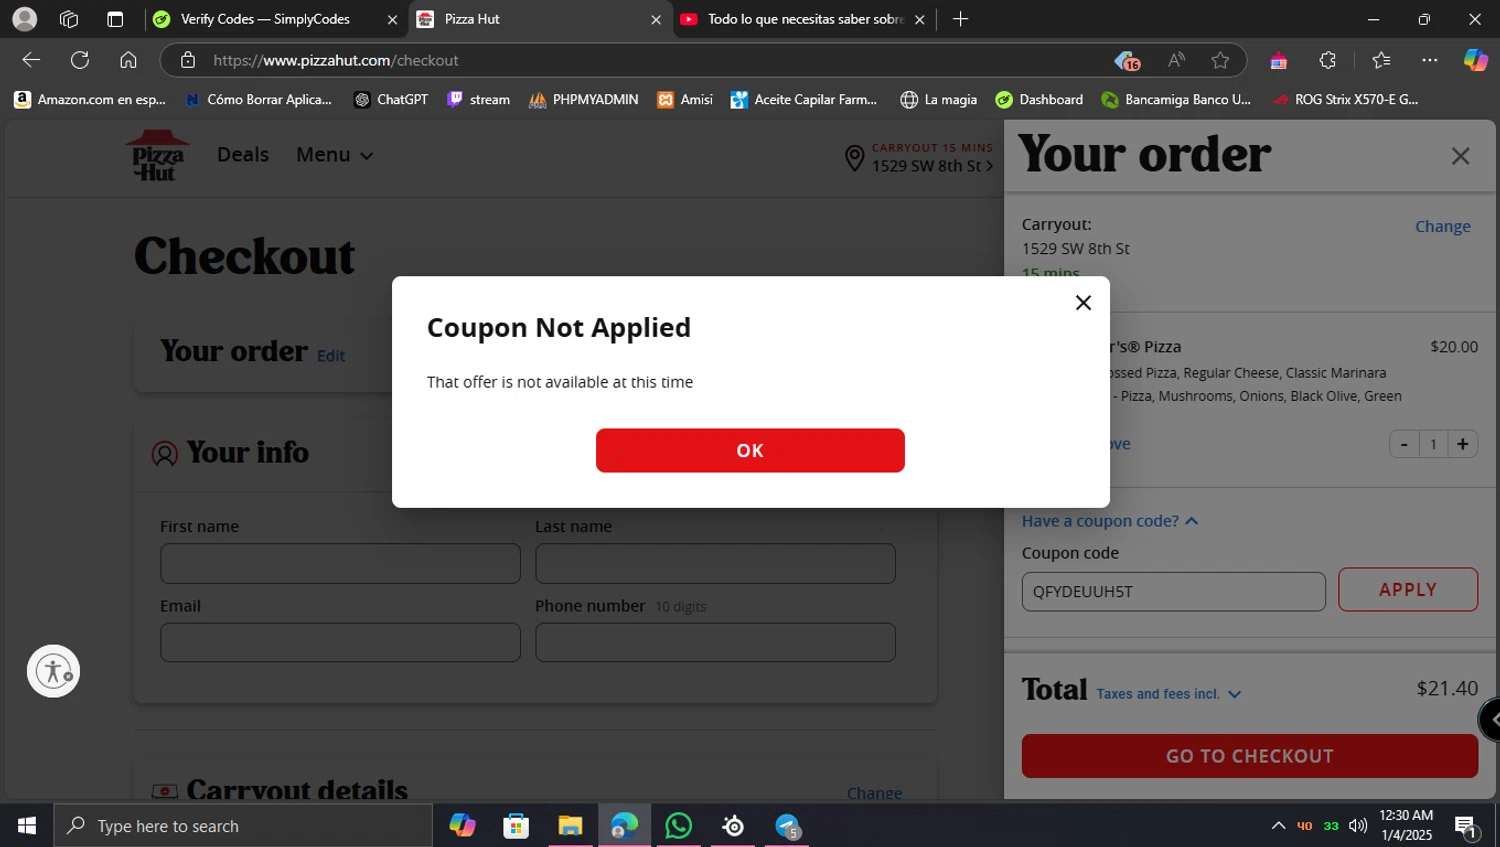1500x847 pixels.
Task: Open the Favorites list icon
Action: [x=1381, y=60]
